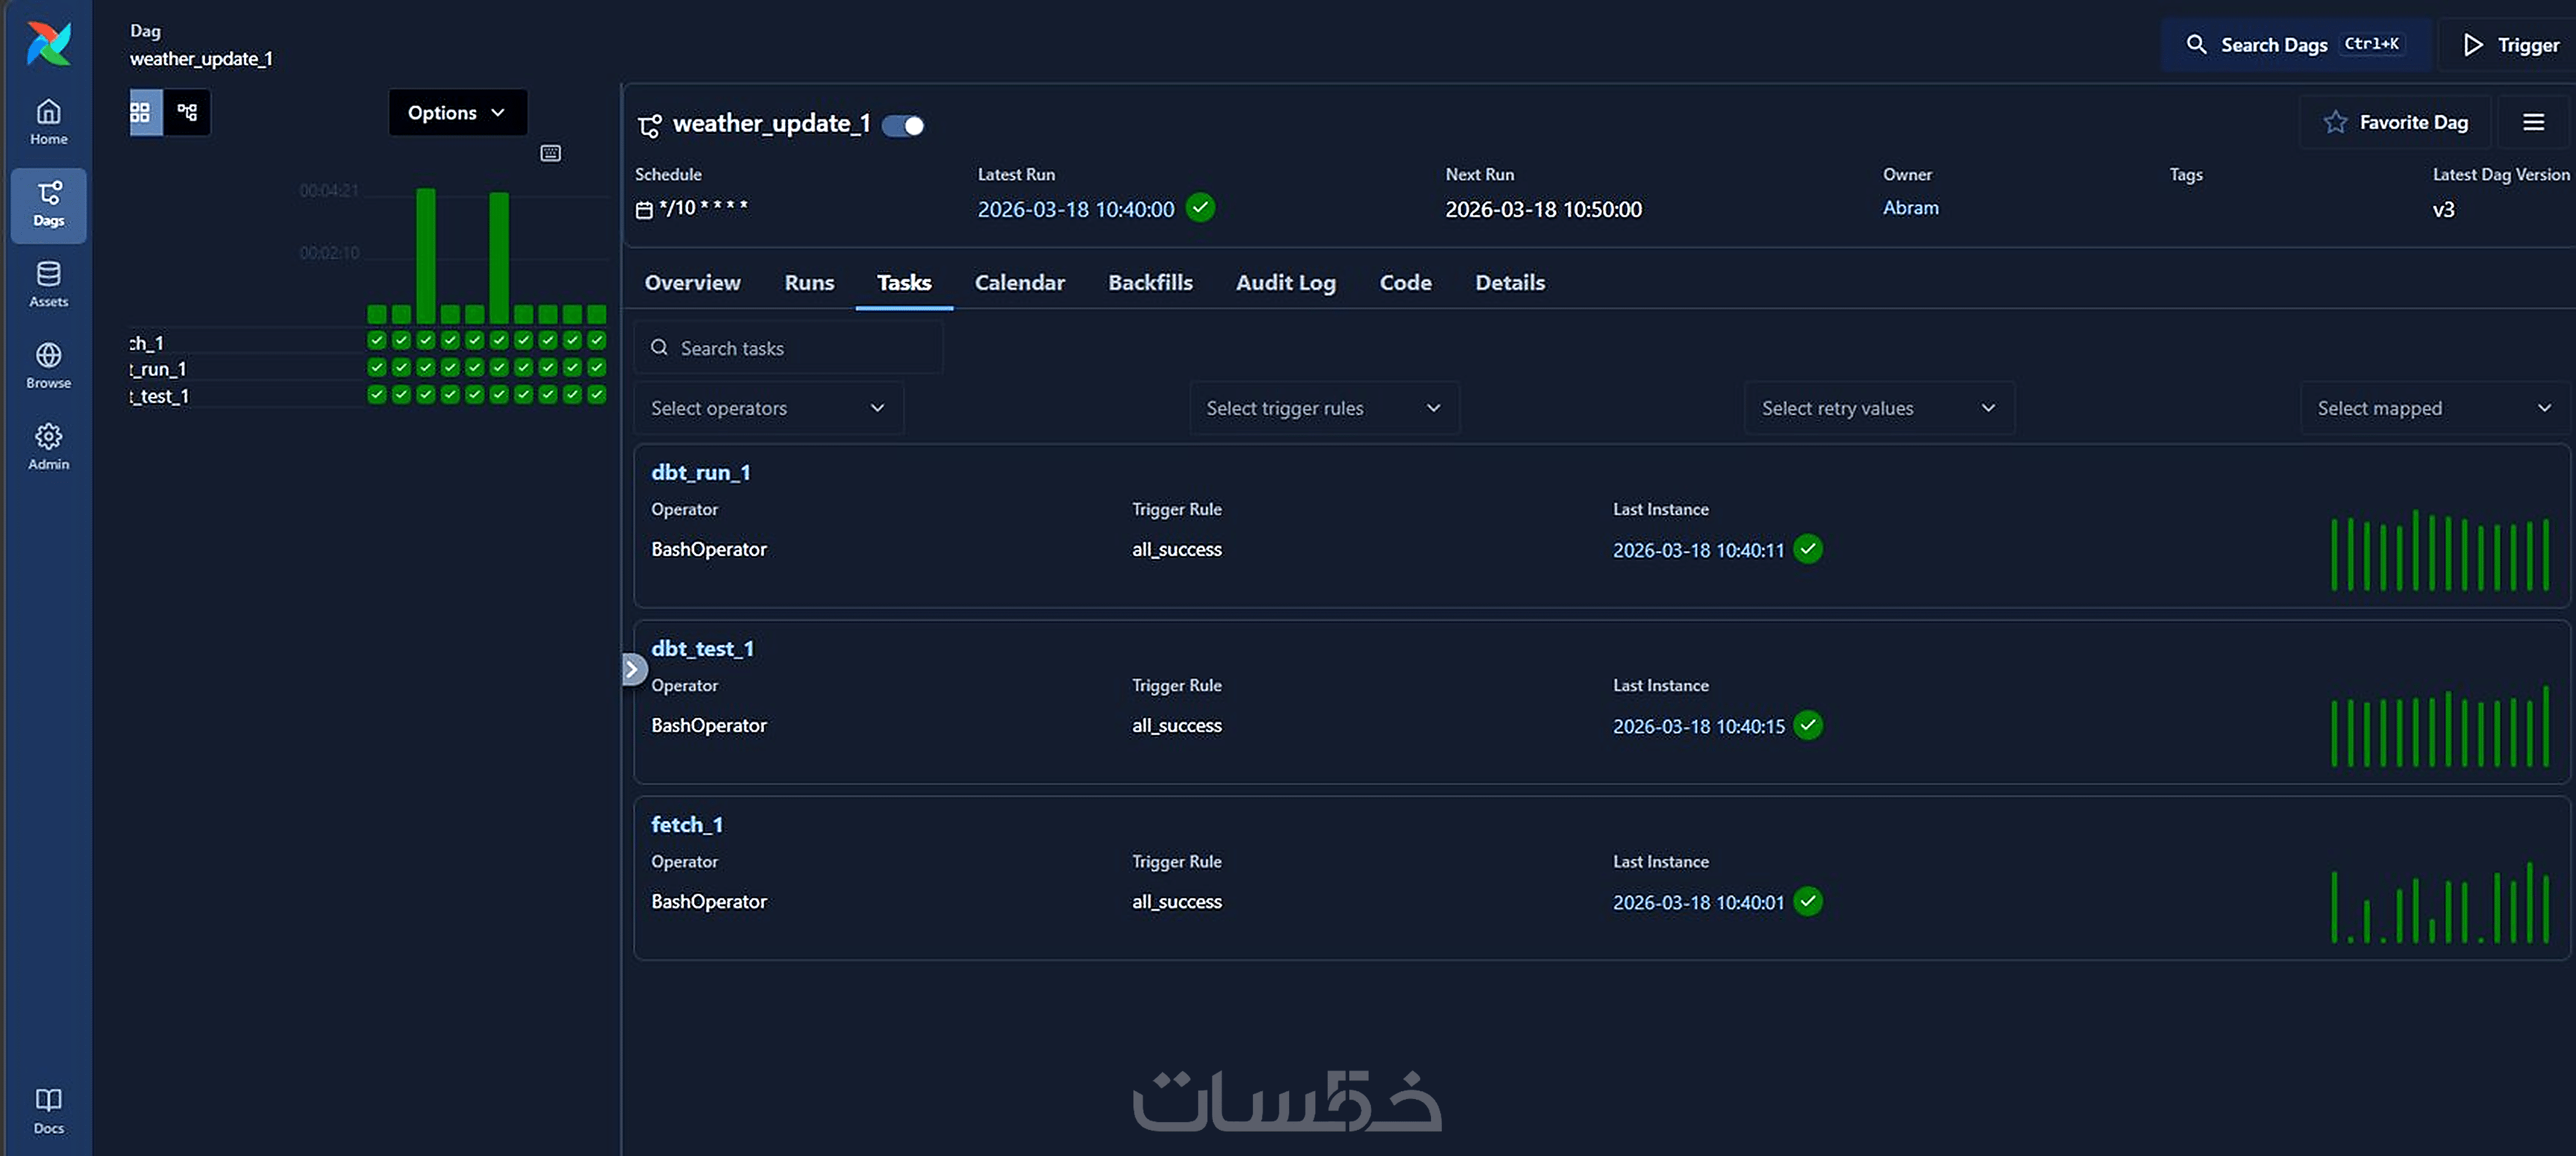
Task: Switch to grid view icon
Action: point(141,112)
